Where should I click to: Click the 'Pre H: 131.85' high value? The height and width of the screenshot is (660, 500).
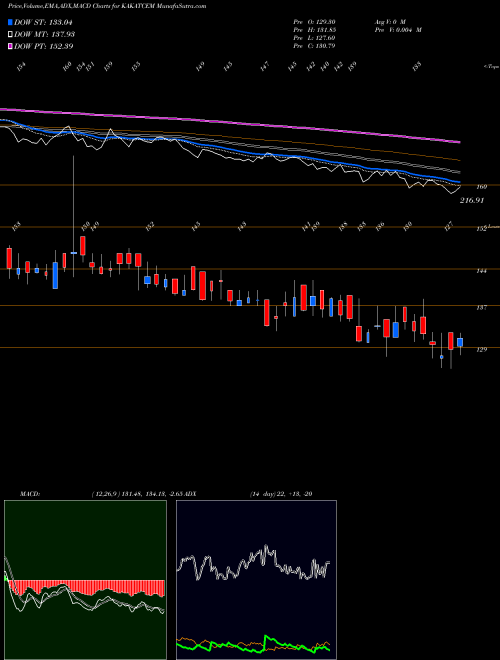tap(314, 30)
